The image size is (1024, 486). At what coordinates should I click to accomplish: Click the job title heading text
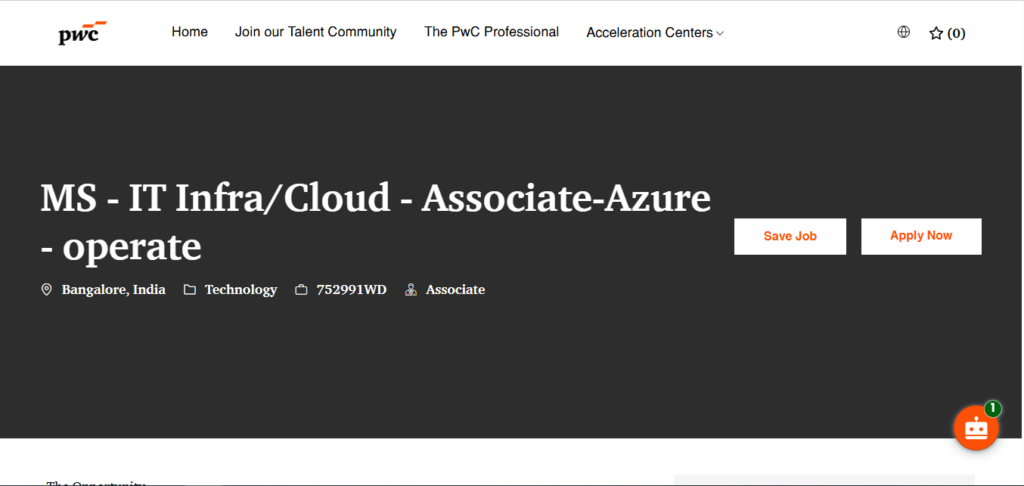point(376,223)
